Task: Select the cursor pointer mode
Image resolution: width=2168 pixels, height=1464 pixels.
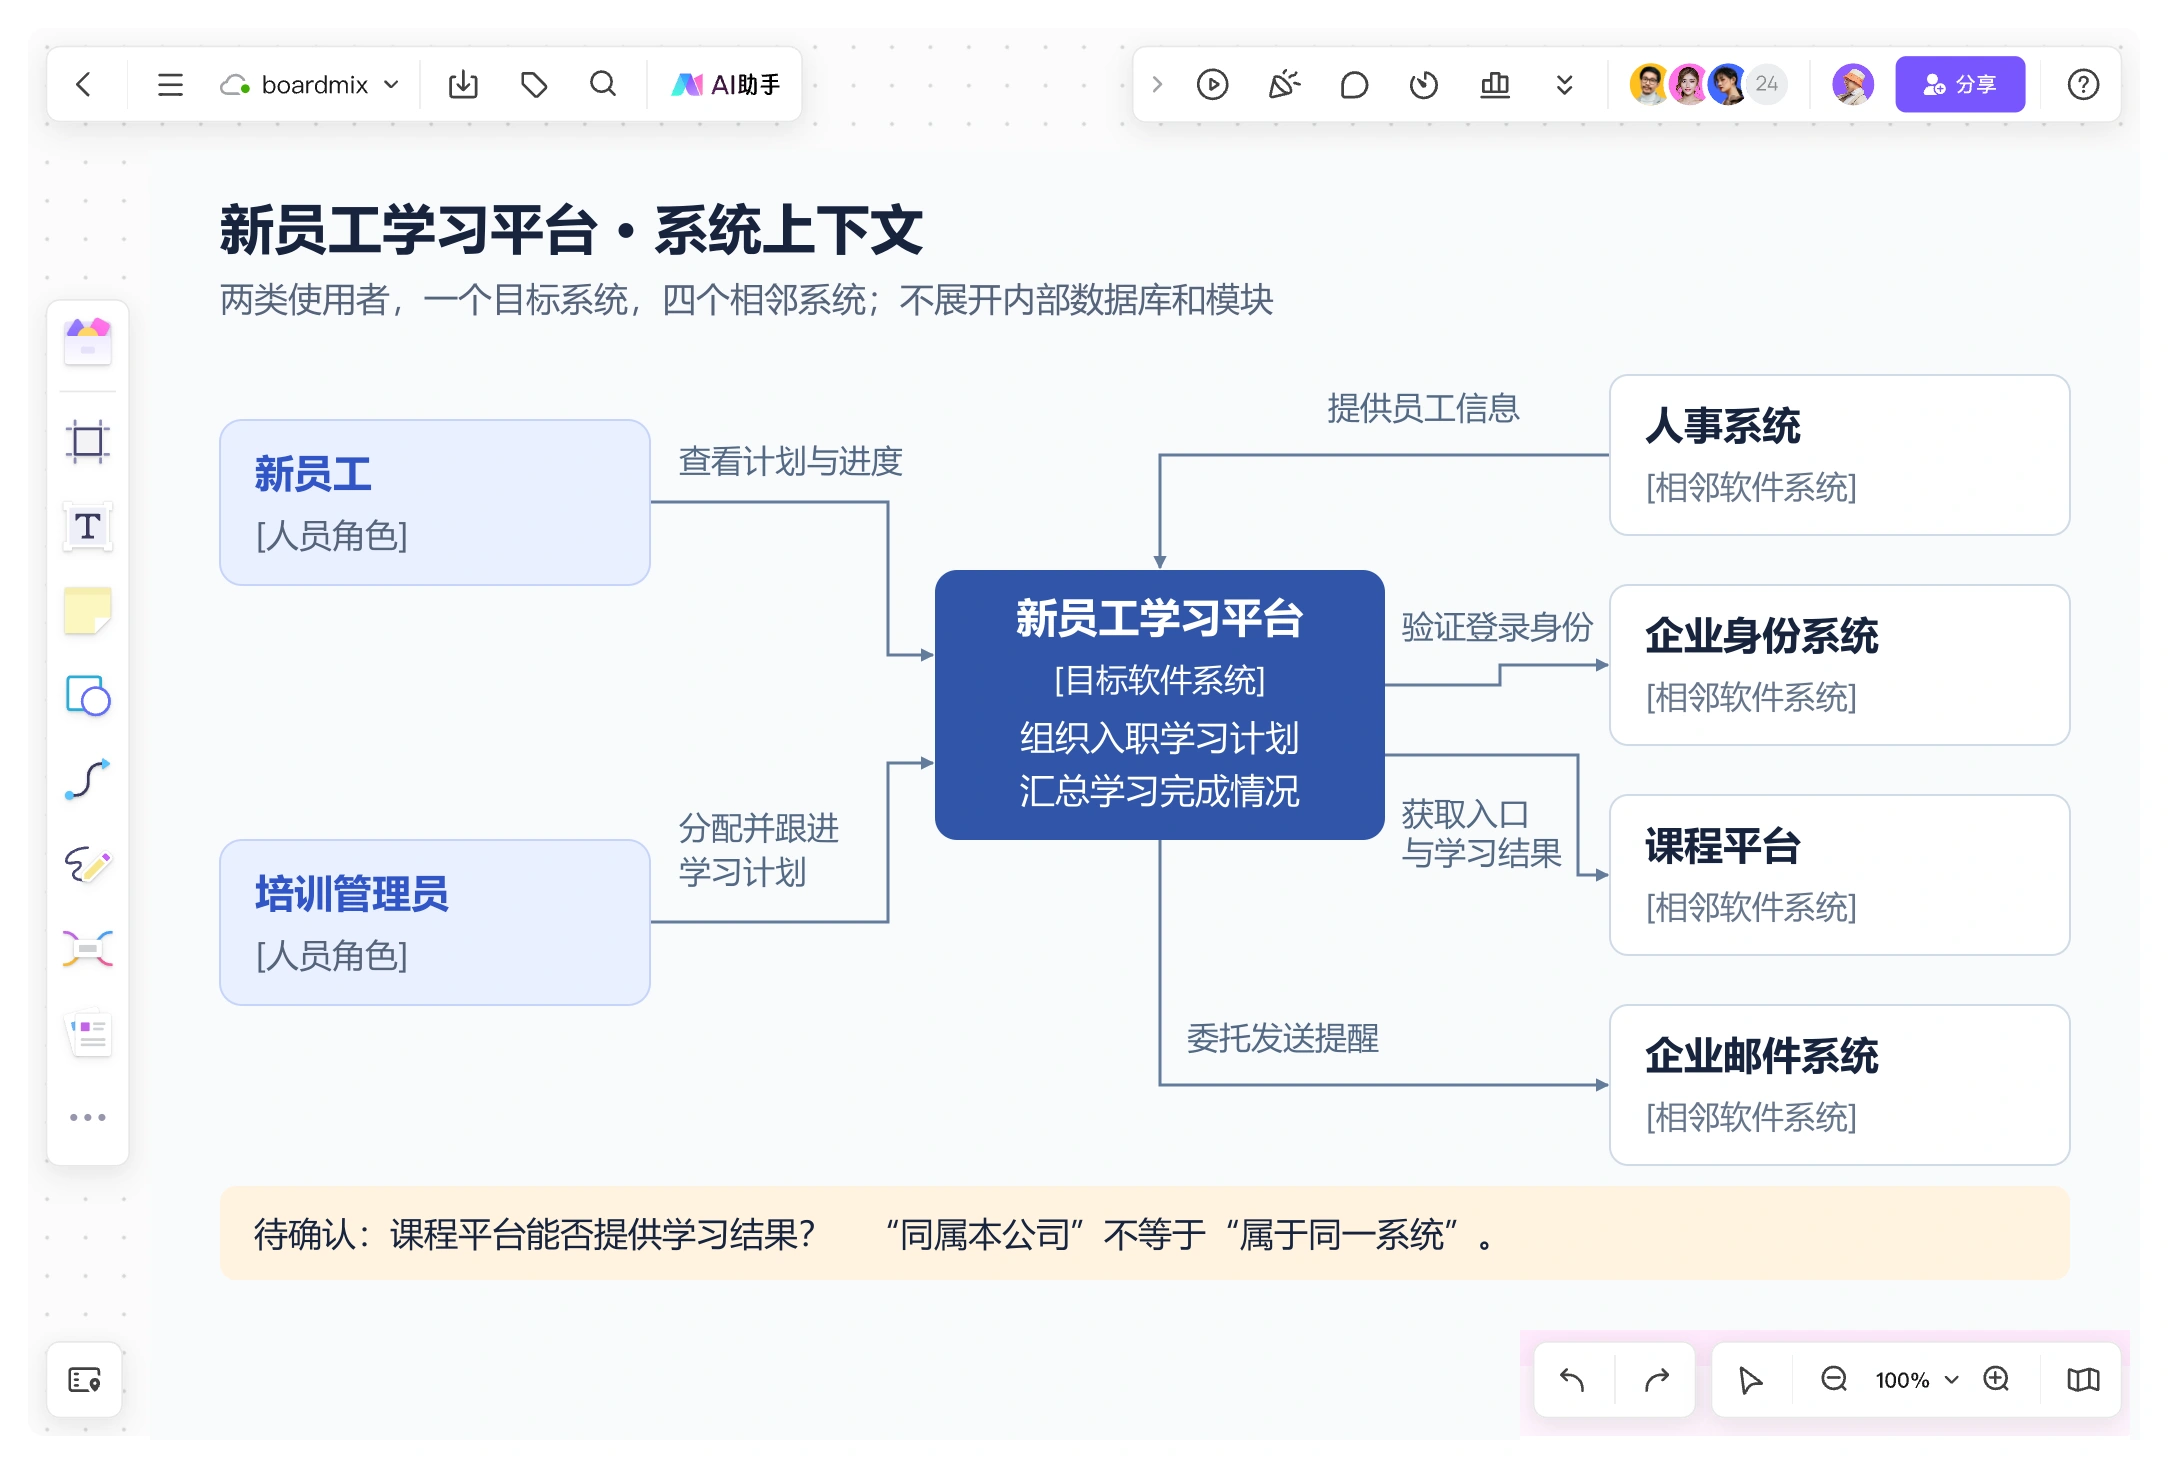Action: click(x=1750, y=1380)
